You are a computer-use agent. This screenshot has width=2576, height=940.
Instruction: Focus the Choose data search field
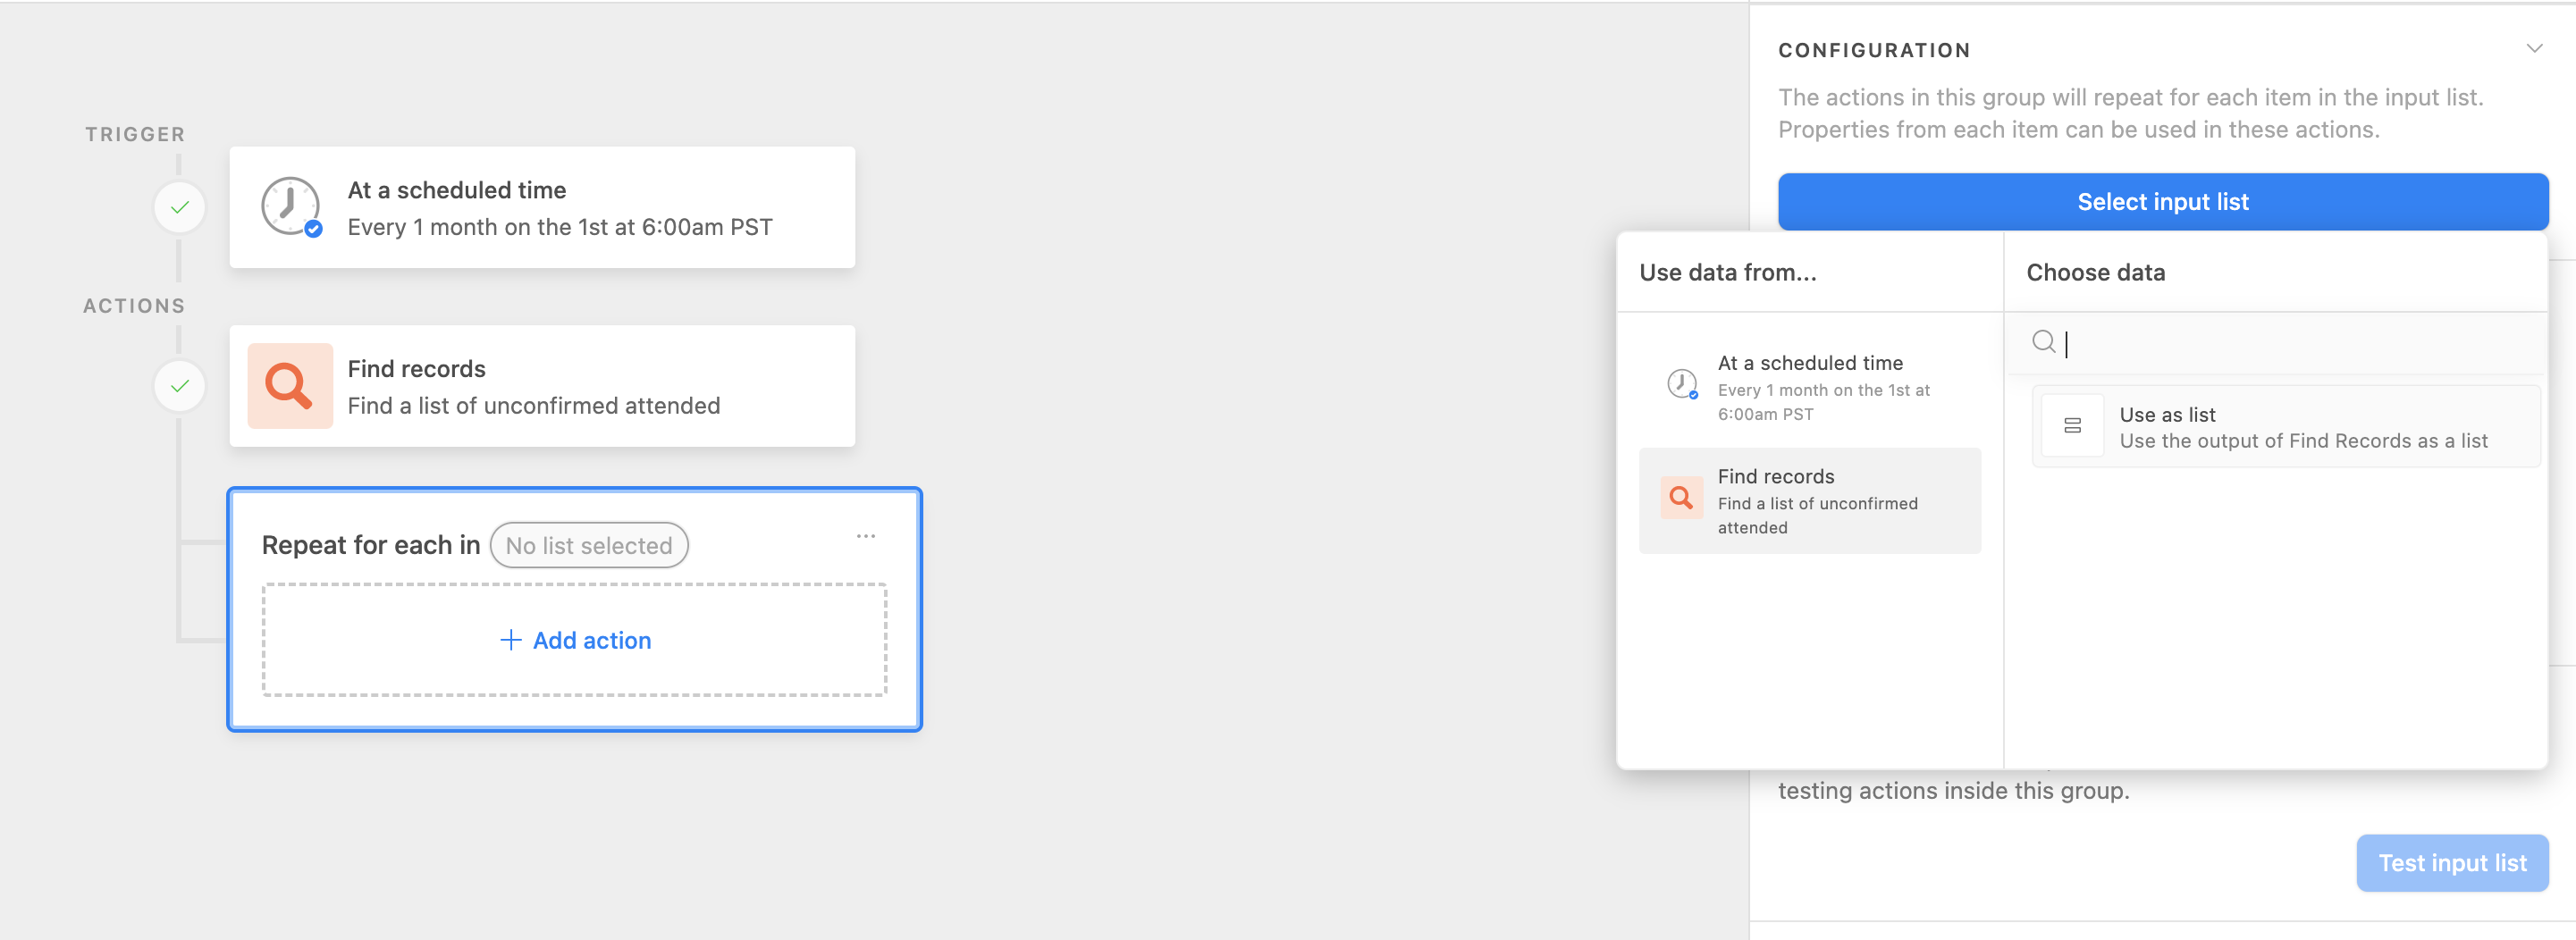(2276, 343)
